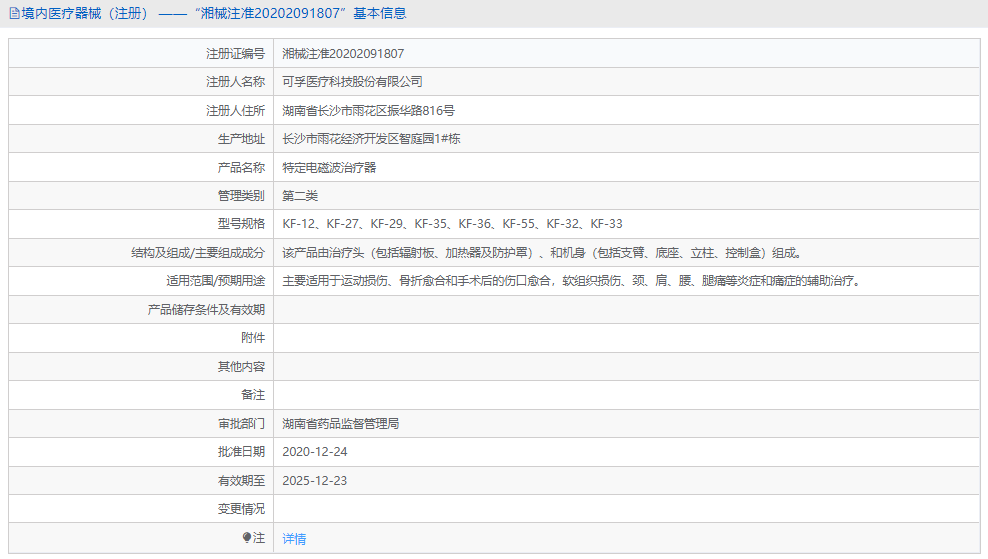Select approval date 2020-12-24
988x559 pixels.
314,452
